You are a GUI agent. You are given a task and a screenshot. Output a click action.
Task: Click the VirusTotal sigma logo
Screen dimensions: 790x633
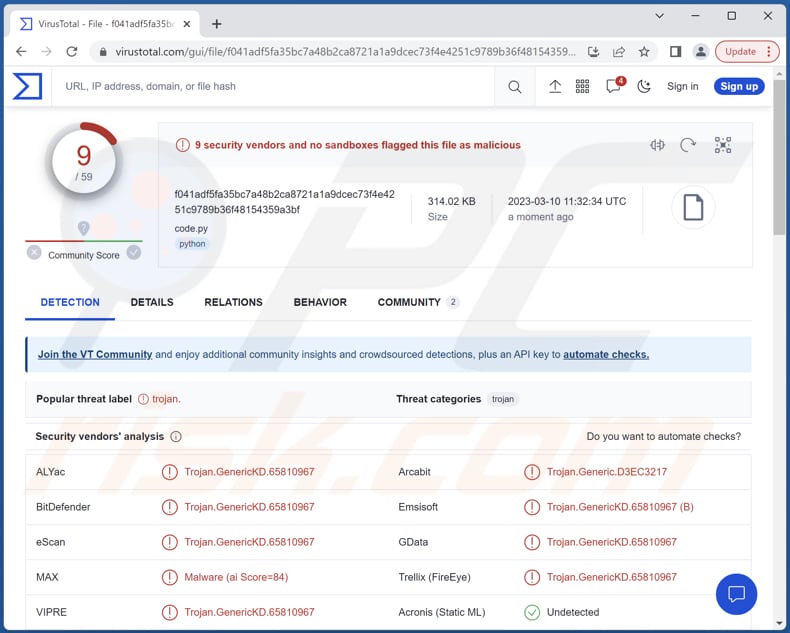(x=27, y=86)
